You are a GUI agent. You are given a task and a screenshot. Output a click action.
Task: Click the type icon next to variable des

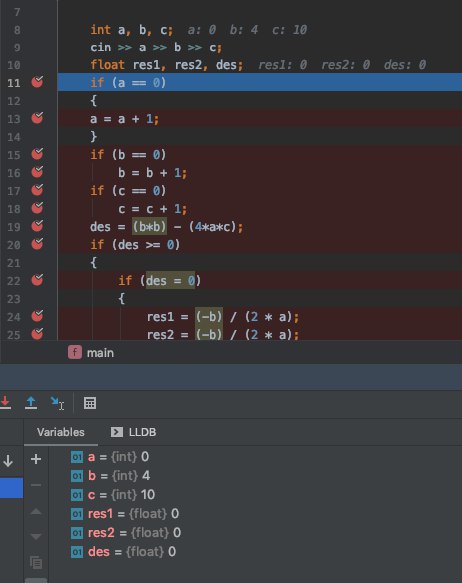click(77, 552)
